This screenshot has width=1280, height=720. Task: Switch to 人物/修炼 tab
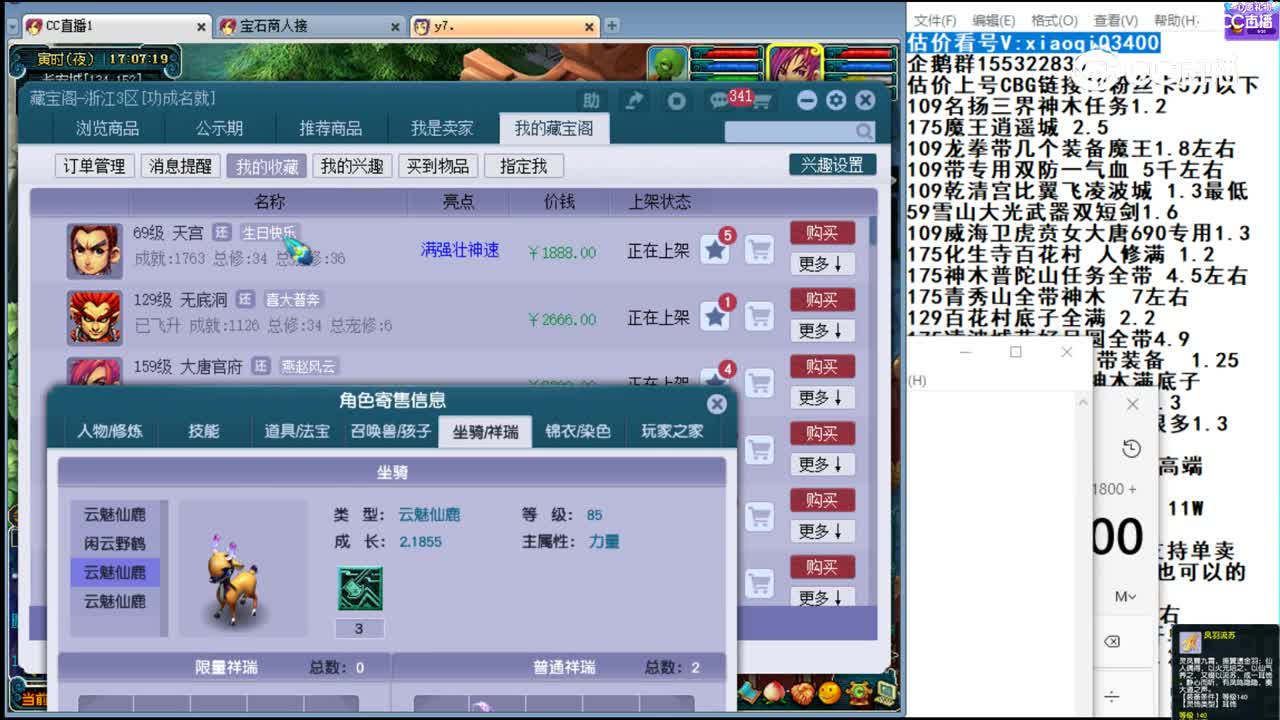click(110, 431)
